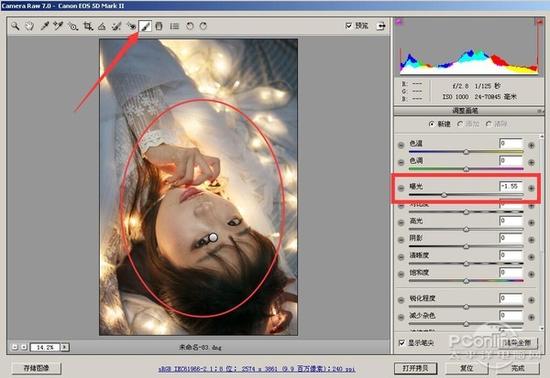
Task: Select the Red Eye Removal tool
Action: coord(131,26)
